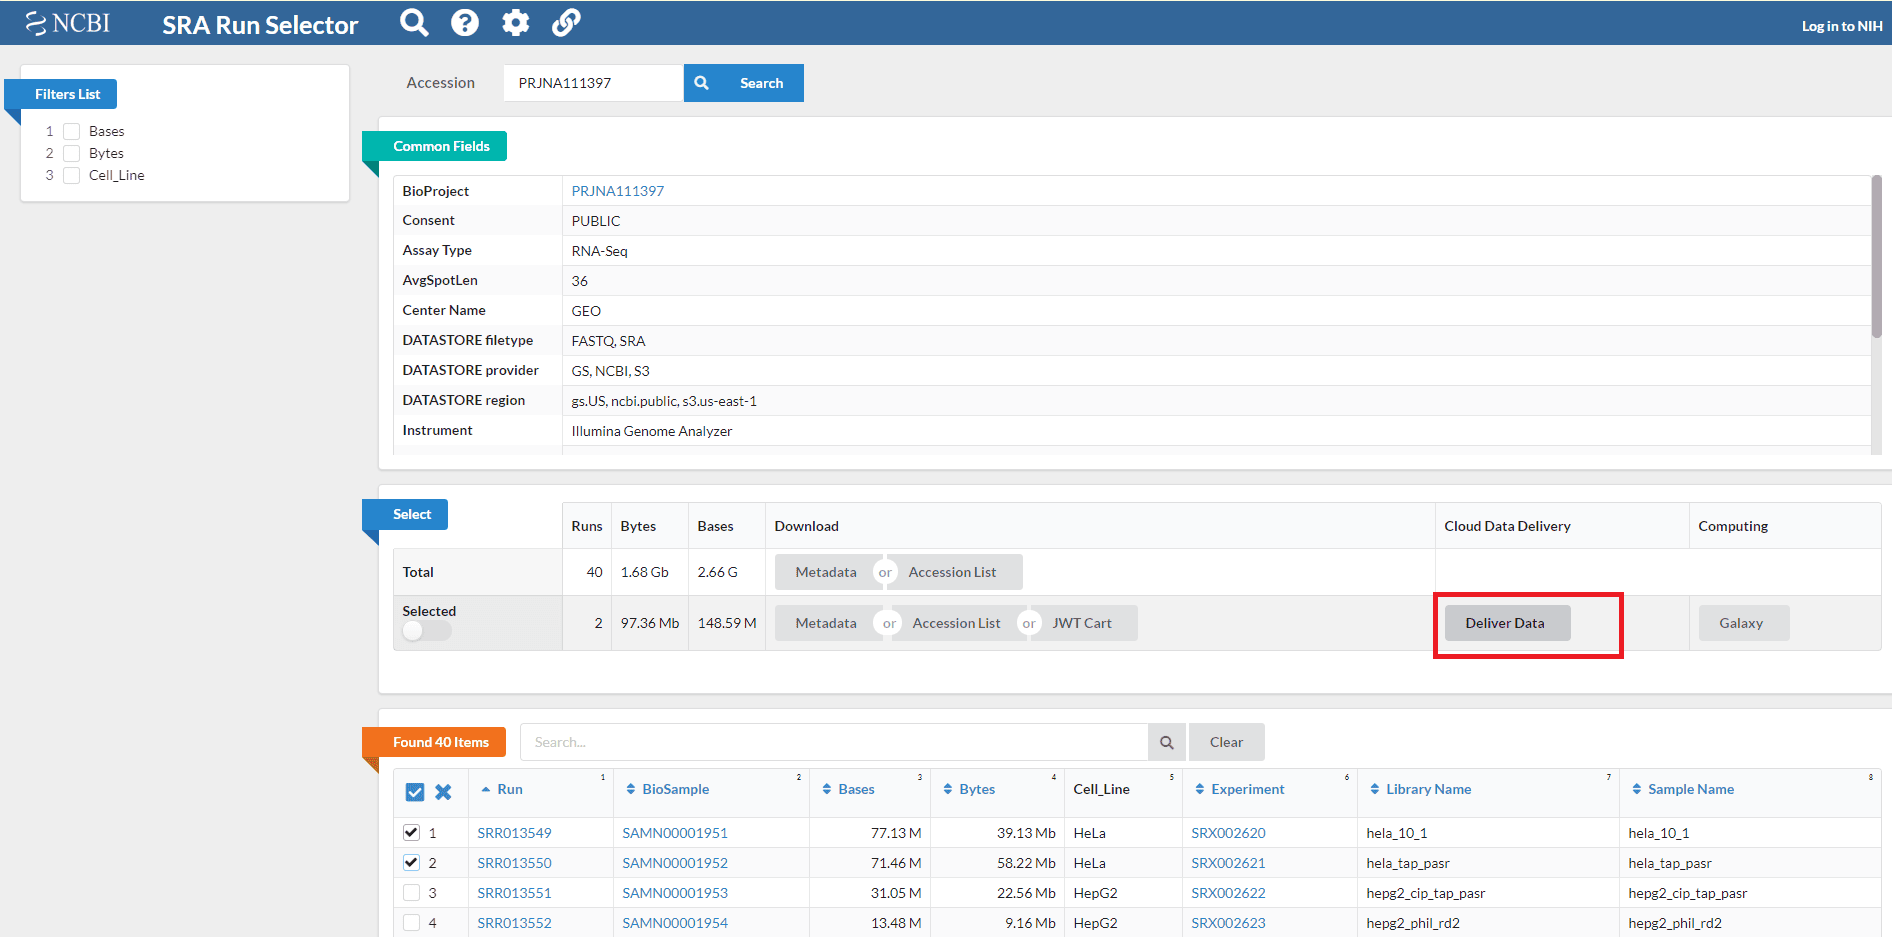The height and width of the screenshot is (937, 1892).
Task: Open experiment SRX002622 link
Action: pos(1228,893)
